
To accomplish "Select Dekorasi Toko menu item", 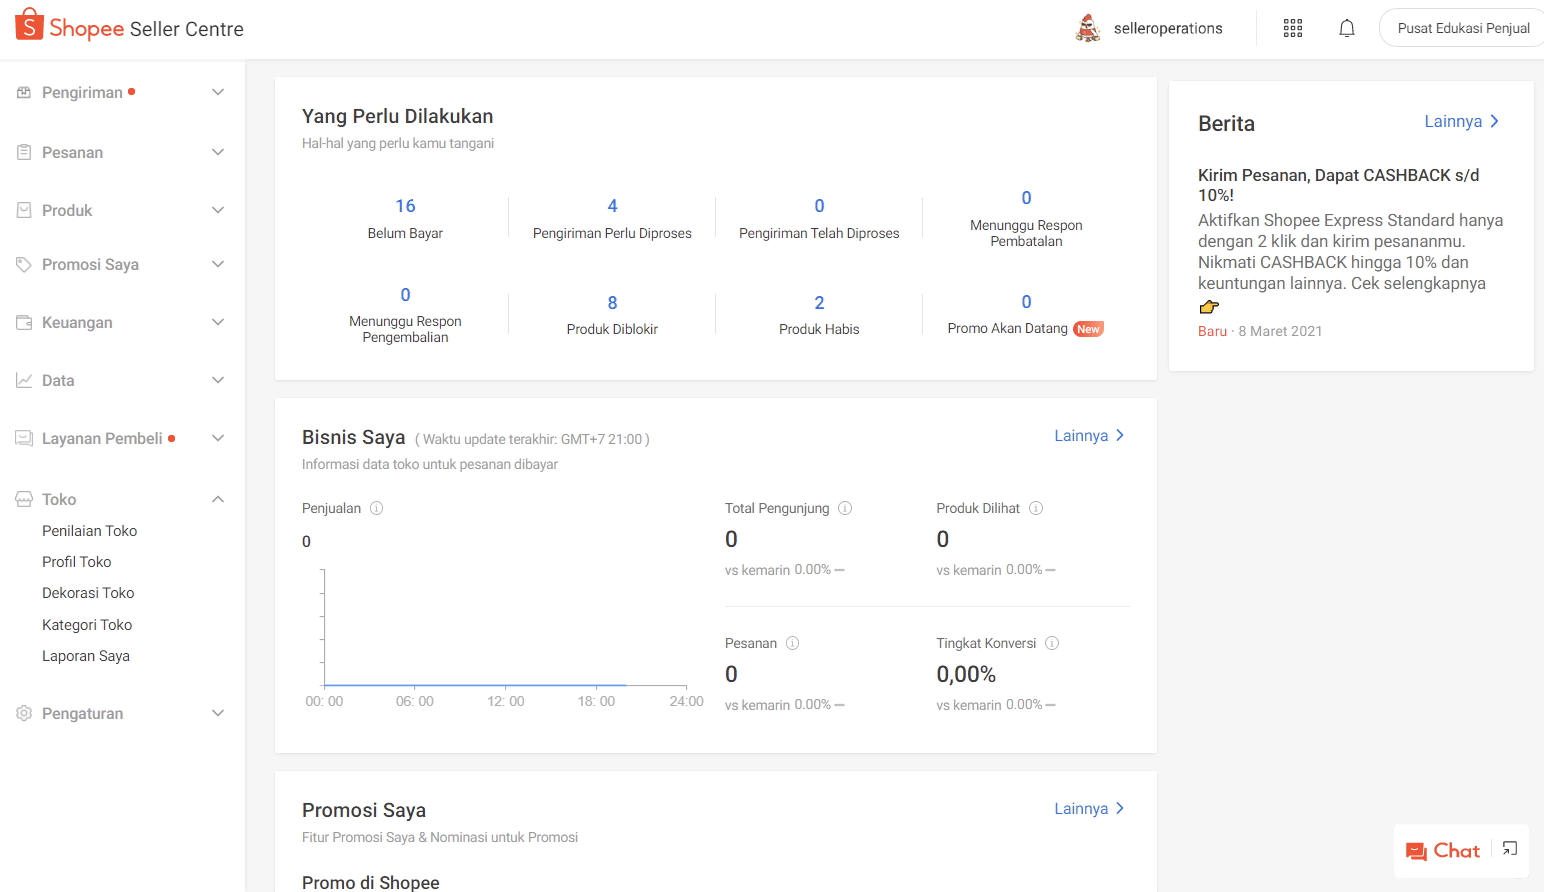I will [x=88, y=593].
